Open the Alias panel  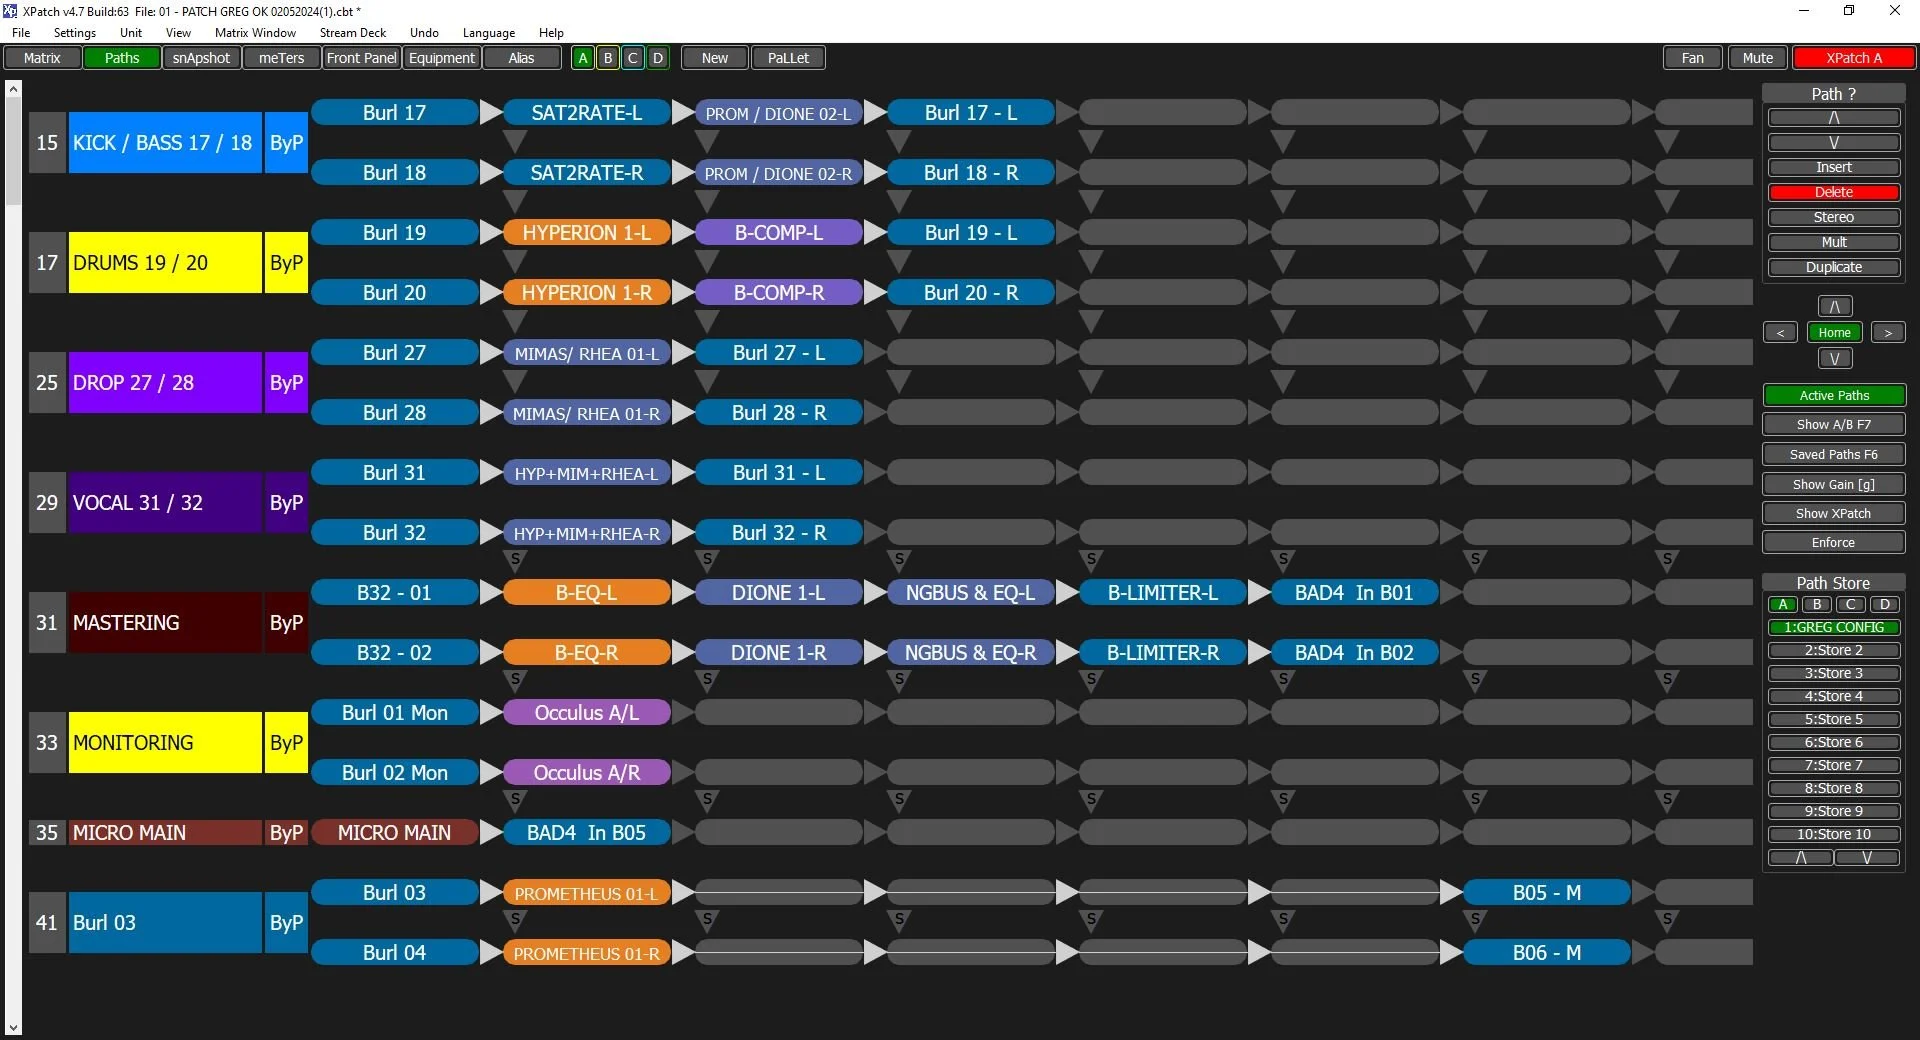click(521, 57)
